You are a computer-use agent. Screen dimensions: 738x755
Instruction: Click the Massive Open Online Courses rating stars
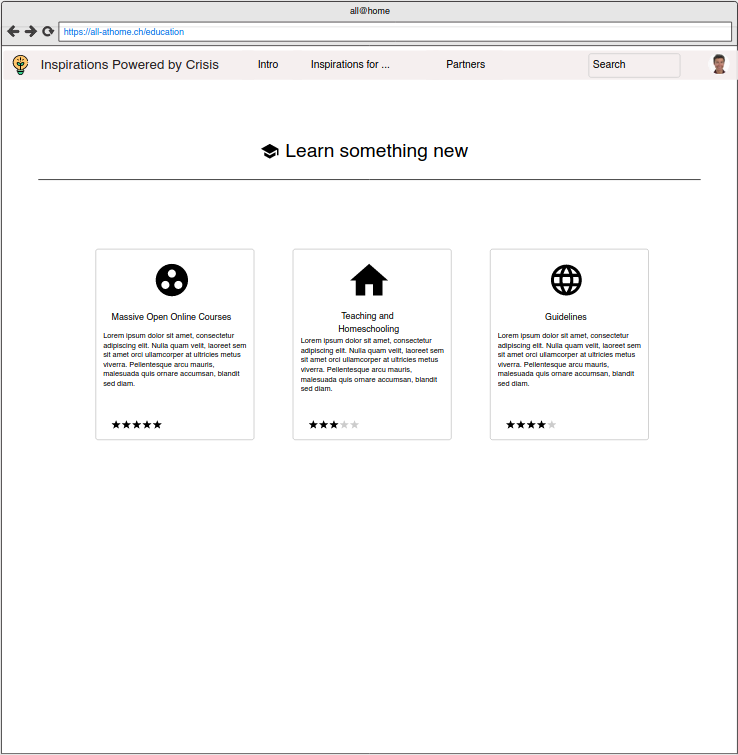coord(137,425)
